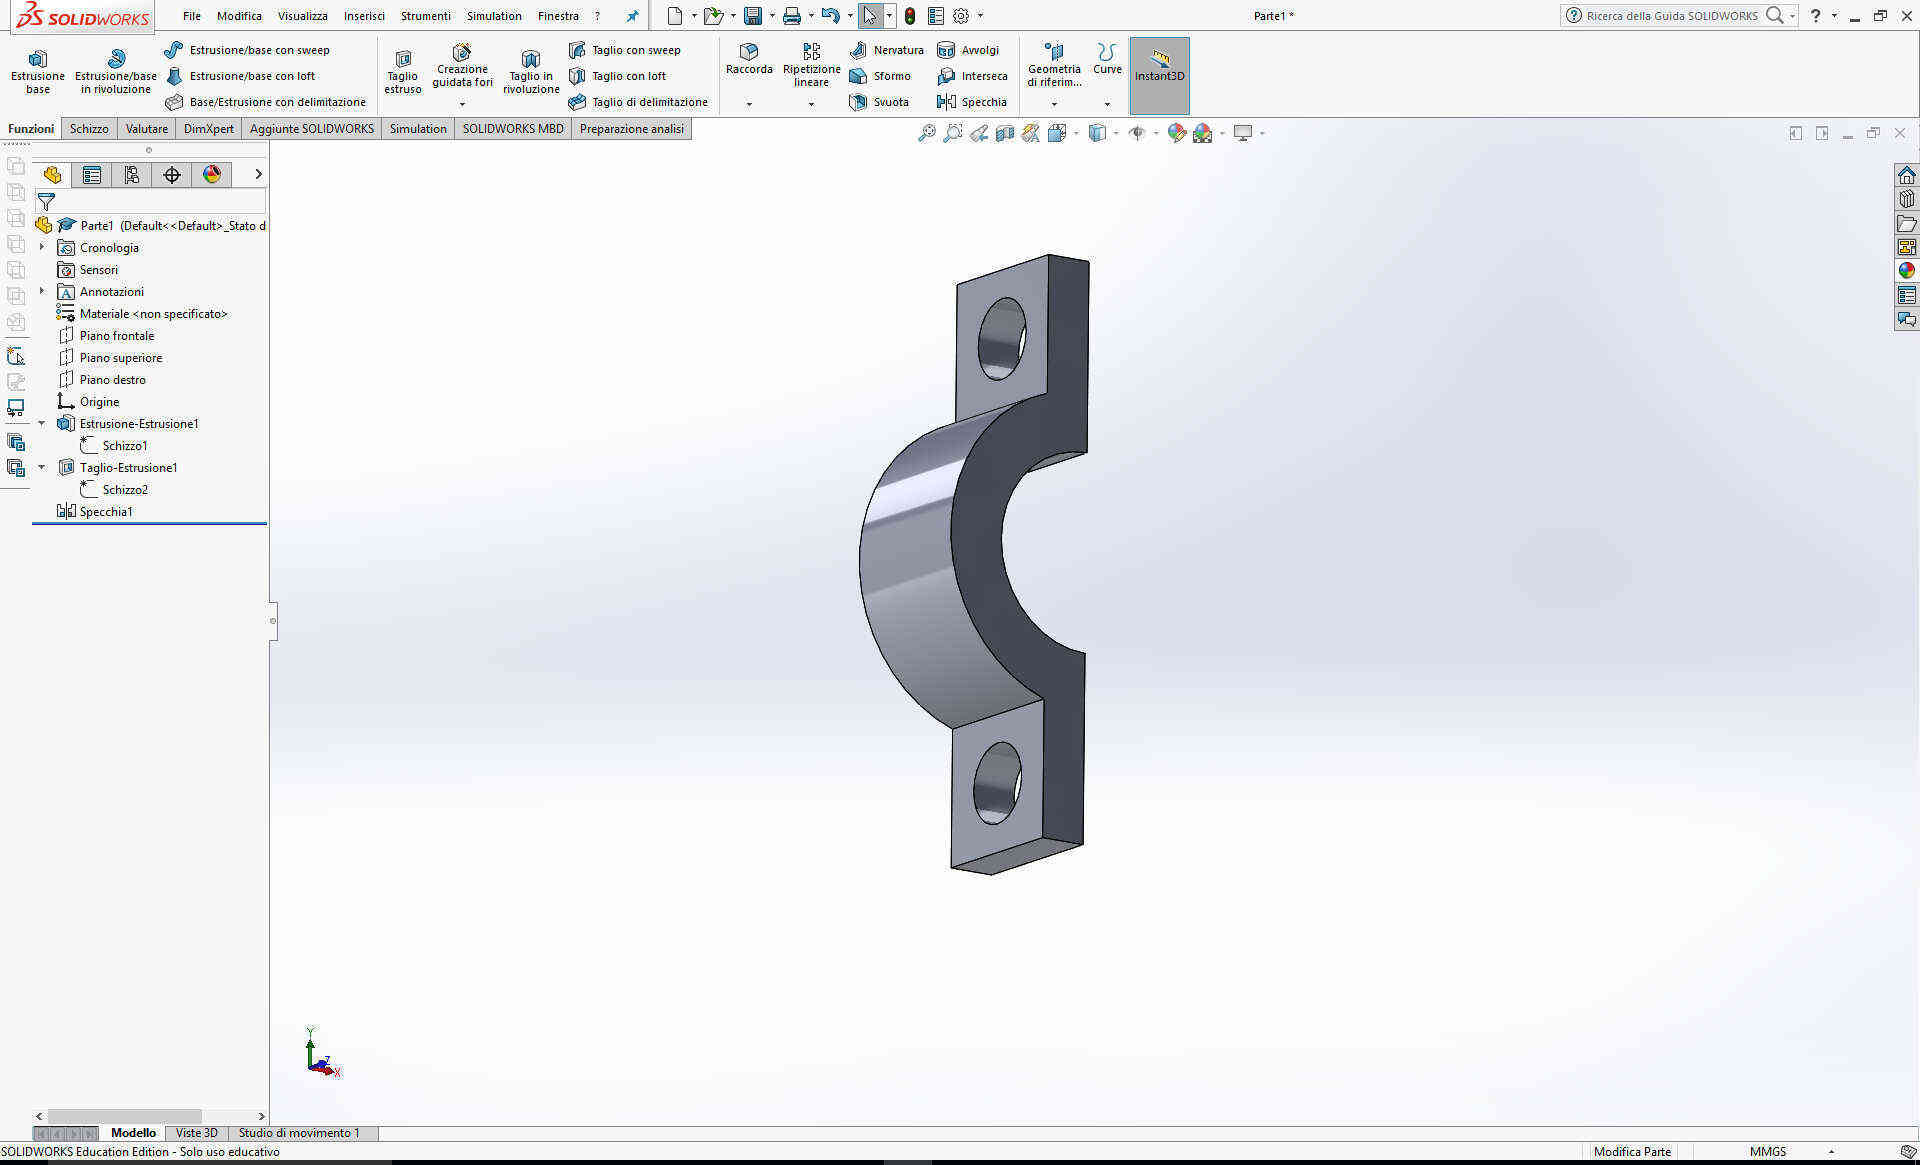Screen dimensions: 1920x1165
Task: Select the Specchia mirror tool
Action: tap(972, 102)
